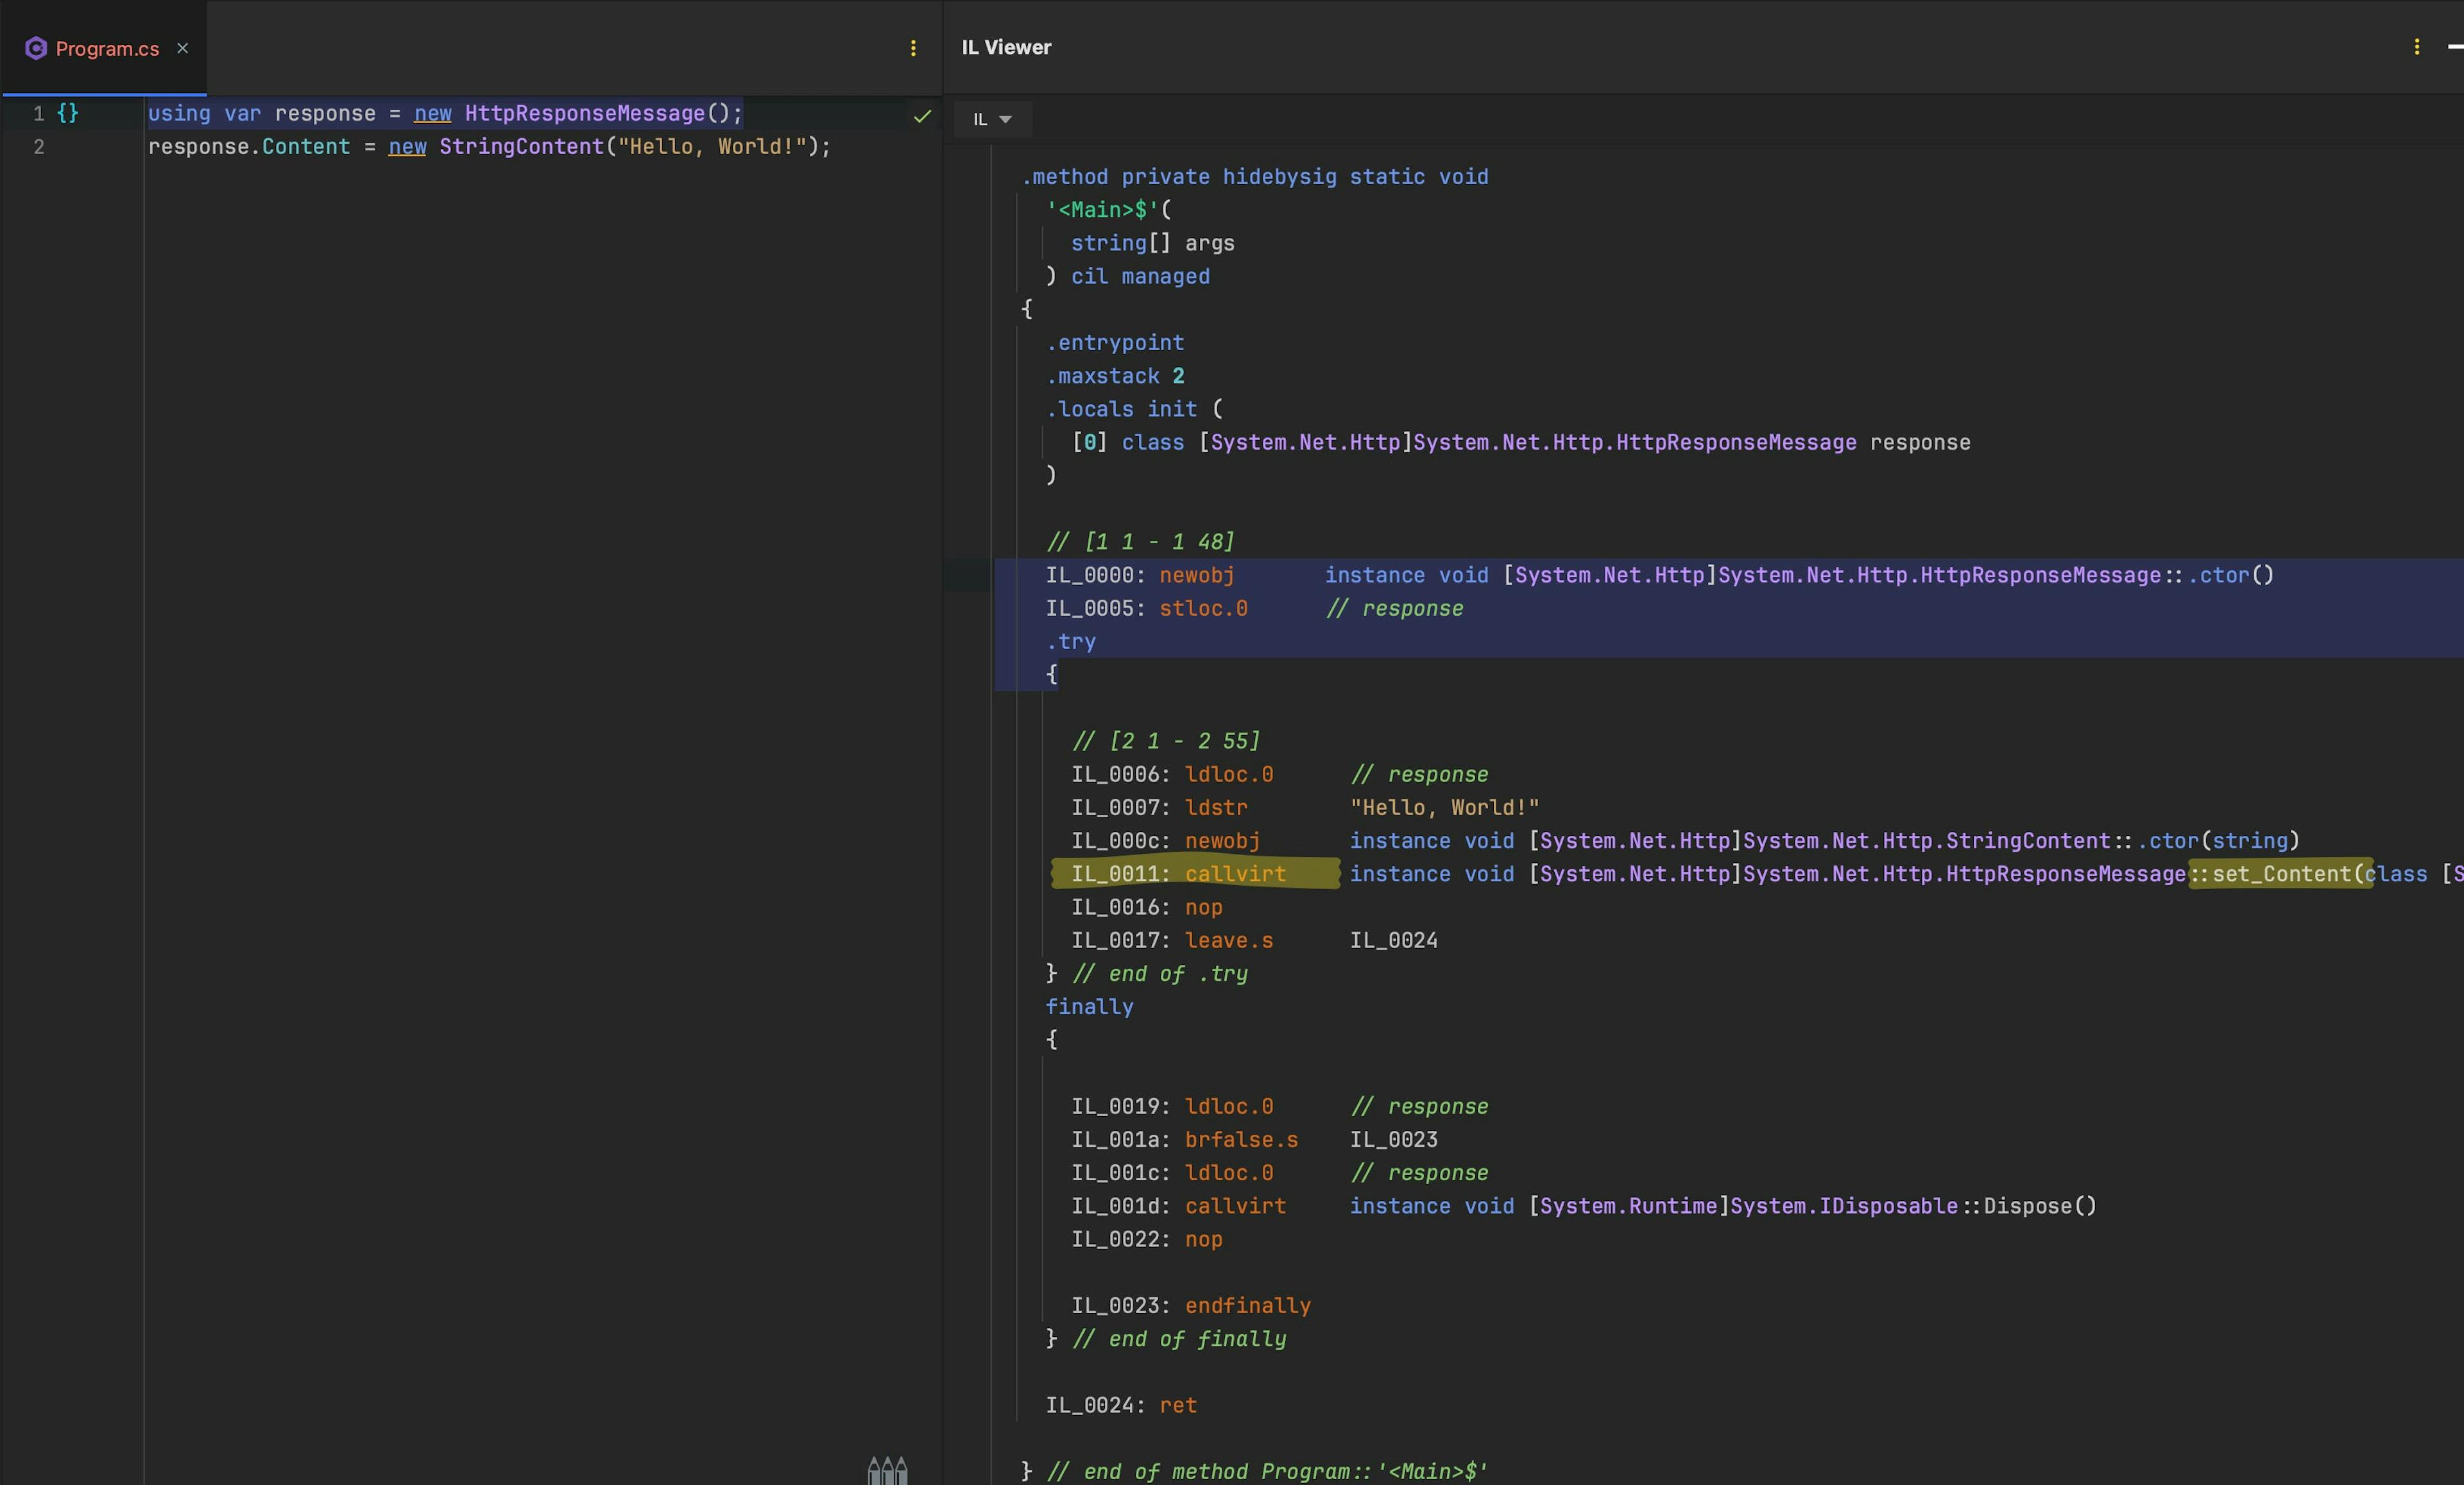The height and width of the screenshot is (1485, 2464).
Task: Hide the IL Viewer tool window
Action: point(2454,47)
